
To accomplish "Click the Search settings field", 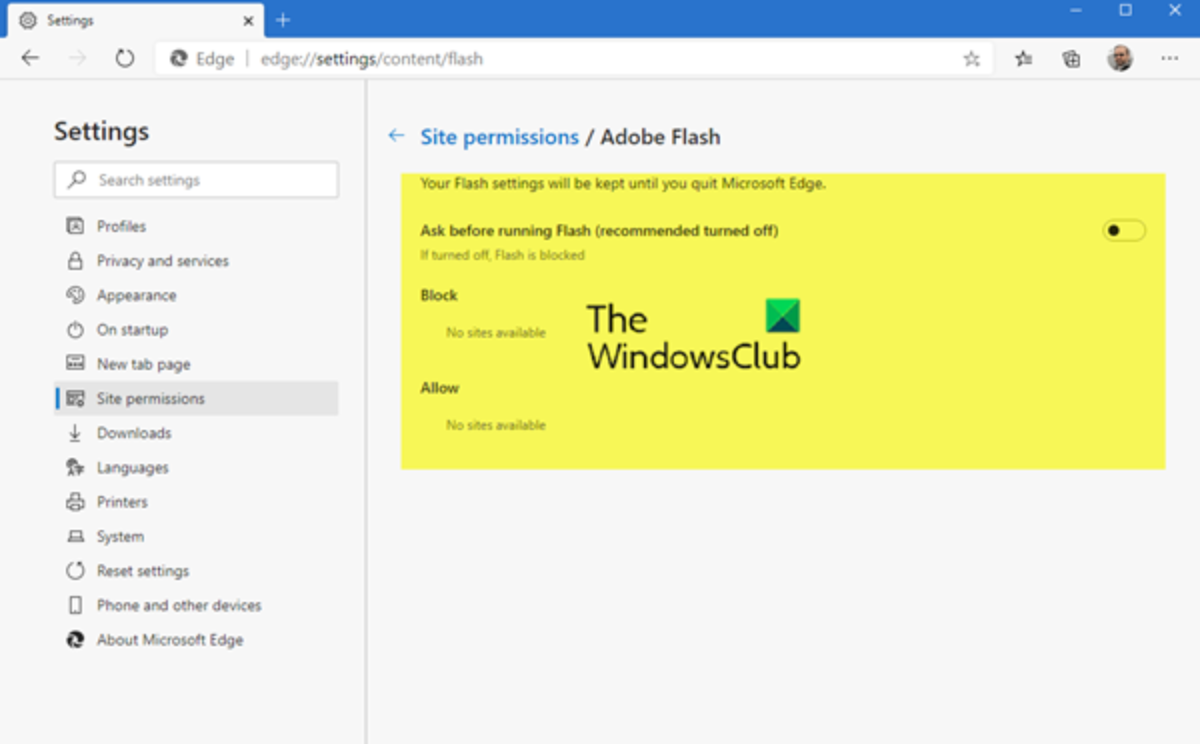I will (x=196, y=180).
